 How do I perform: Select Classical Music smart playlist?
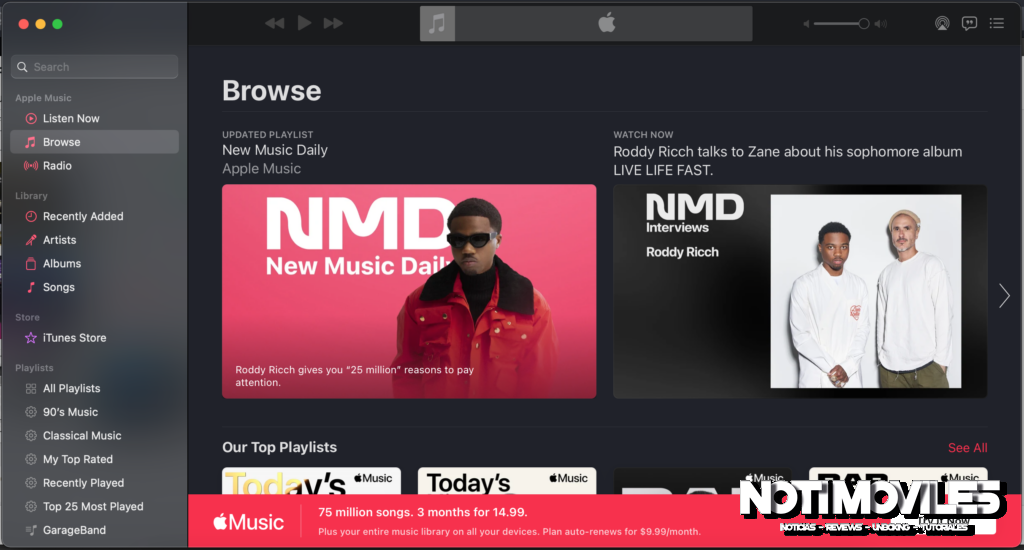tap(95, 435)
